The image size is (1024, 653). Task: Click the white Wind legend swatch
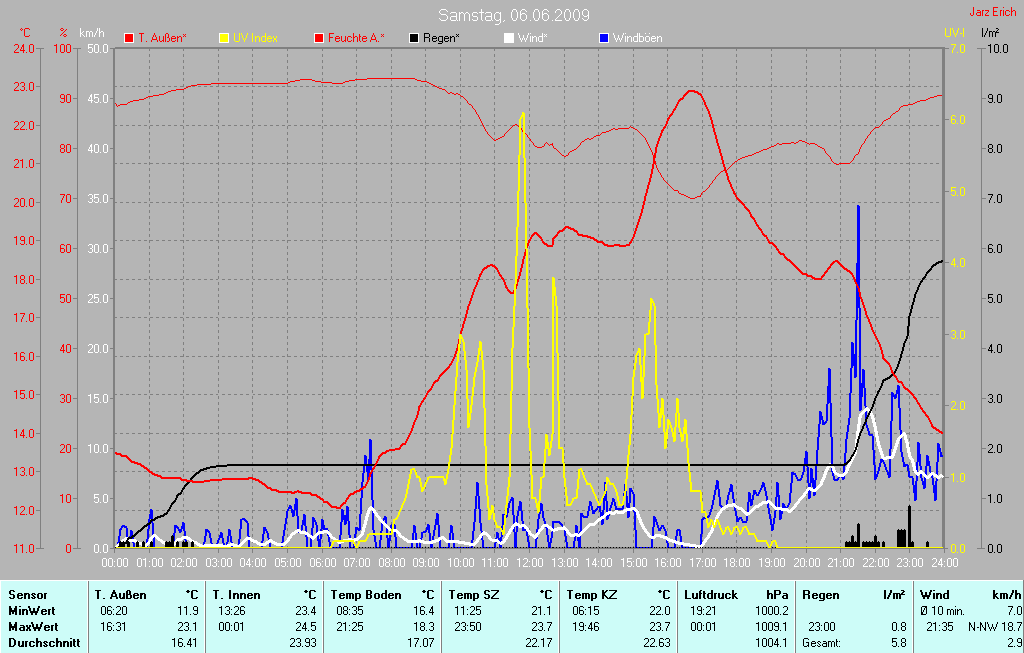click(x=508, y=38)
